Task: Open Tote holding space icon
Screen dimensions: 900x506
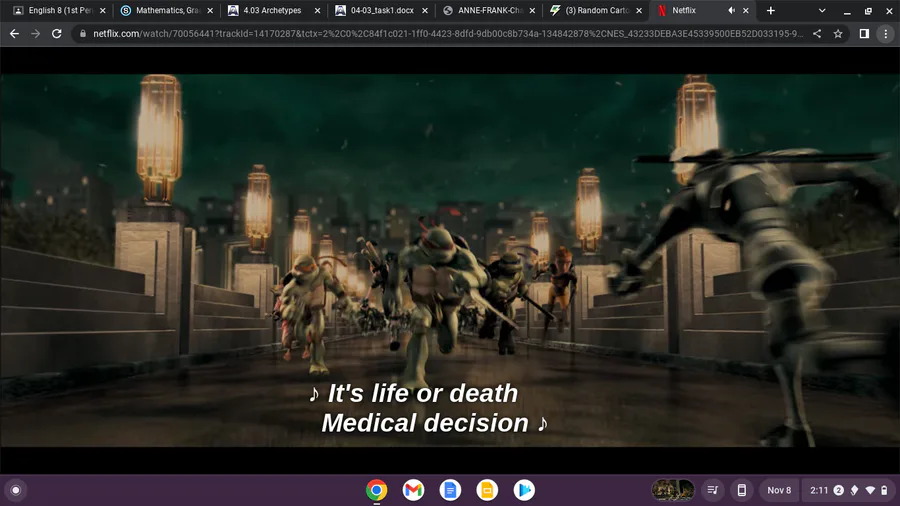Action: point(713,490)
